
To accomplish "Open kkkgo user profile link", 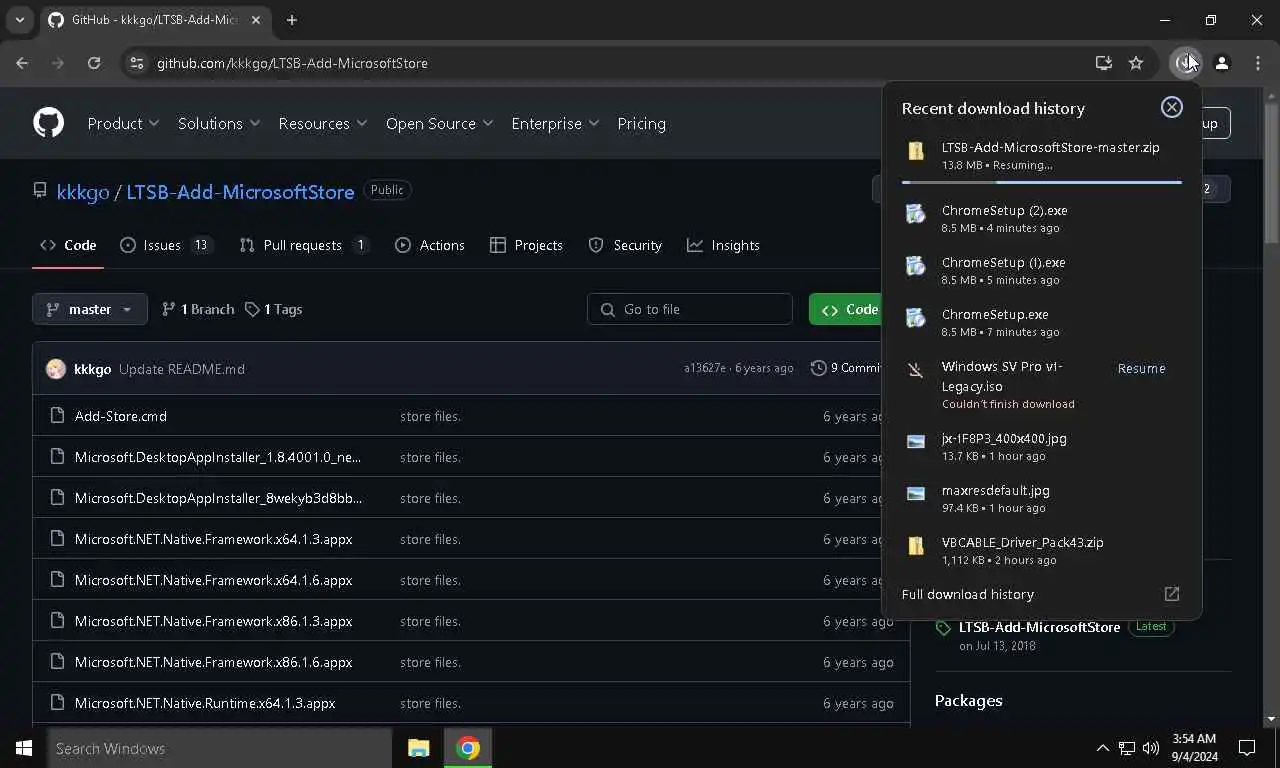I will click(x=83, y=192).
